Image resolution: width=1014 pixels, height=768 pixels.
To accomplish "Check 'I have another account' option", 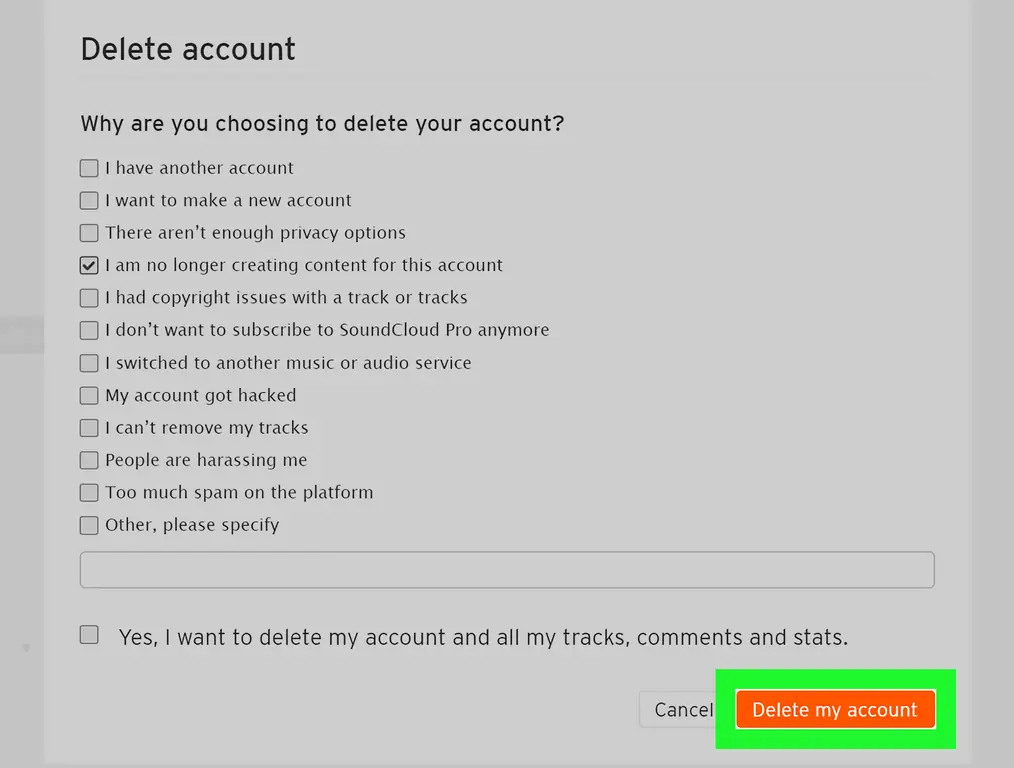I will (89, 168).
